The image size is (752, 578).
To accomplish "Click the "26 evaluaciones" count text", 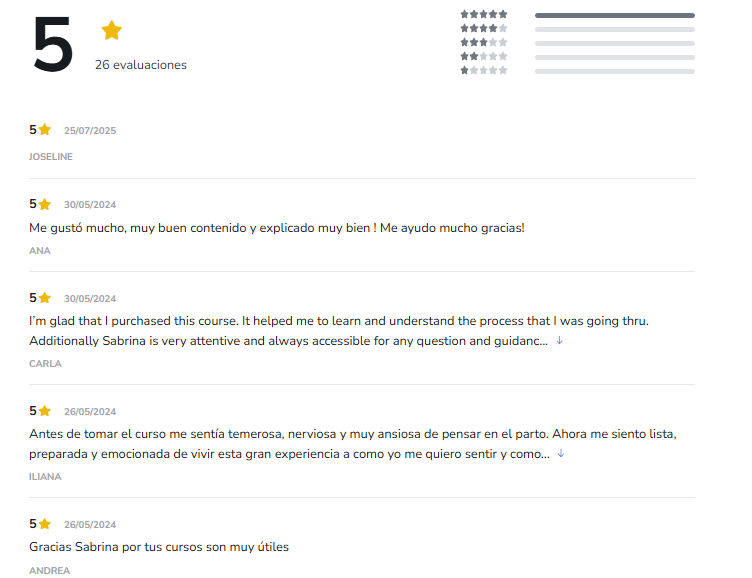I will (141, 65).
